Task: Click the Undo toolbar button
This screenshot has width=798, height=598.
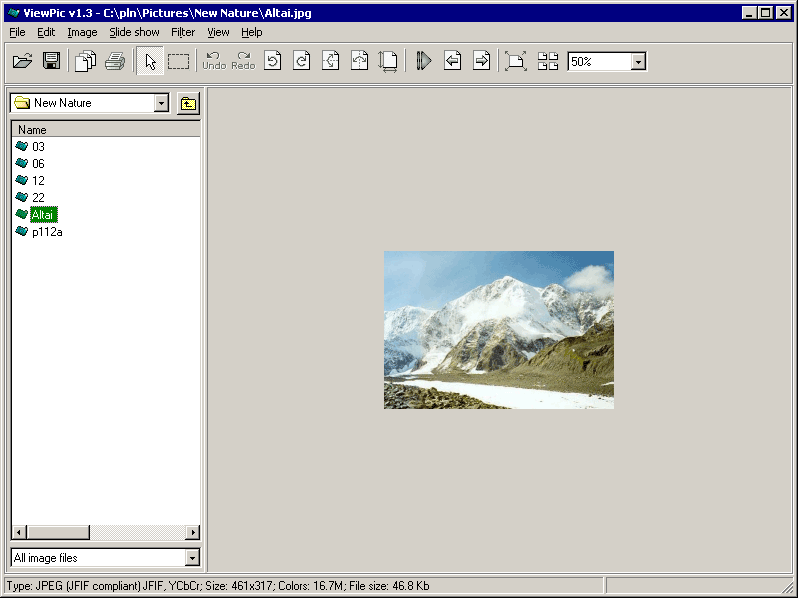Action: click(x=214, y=61)
